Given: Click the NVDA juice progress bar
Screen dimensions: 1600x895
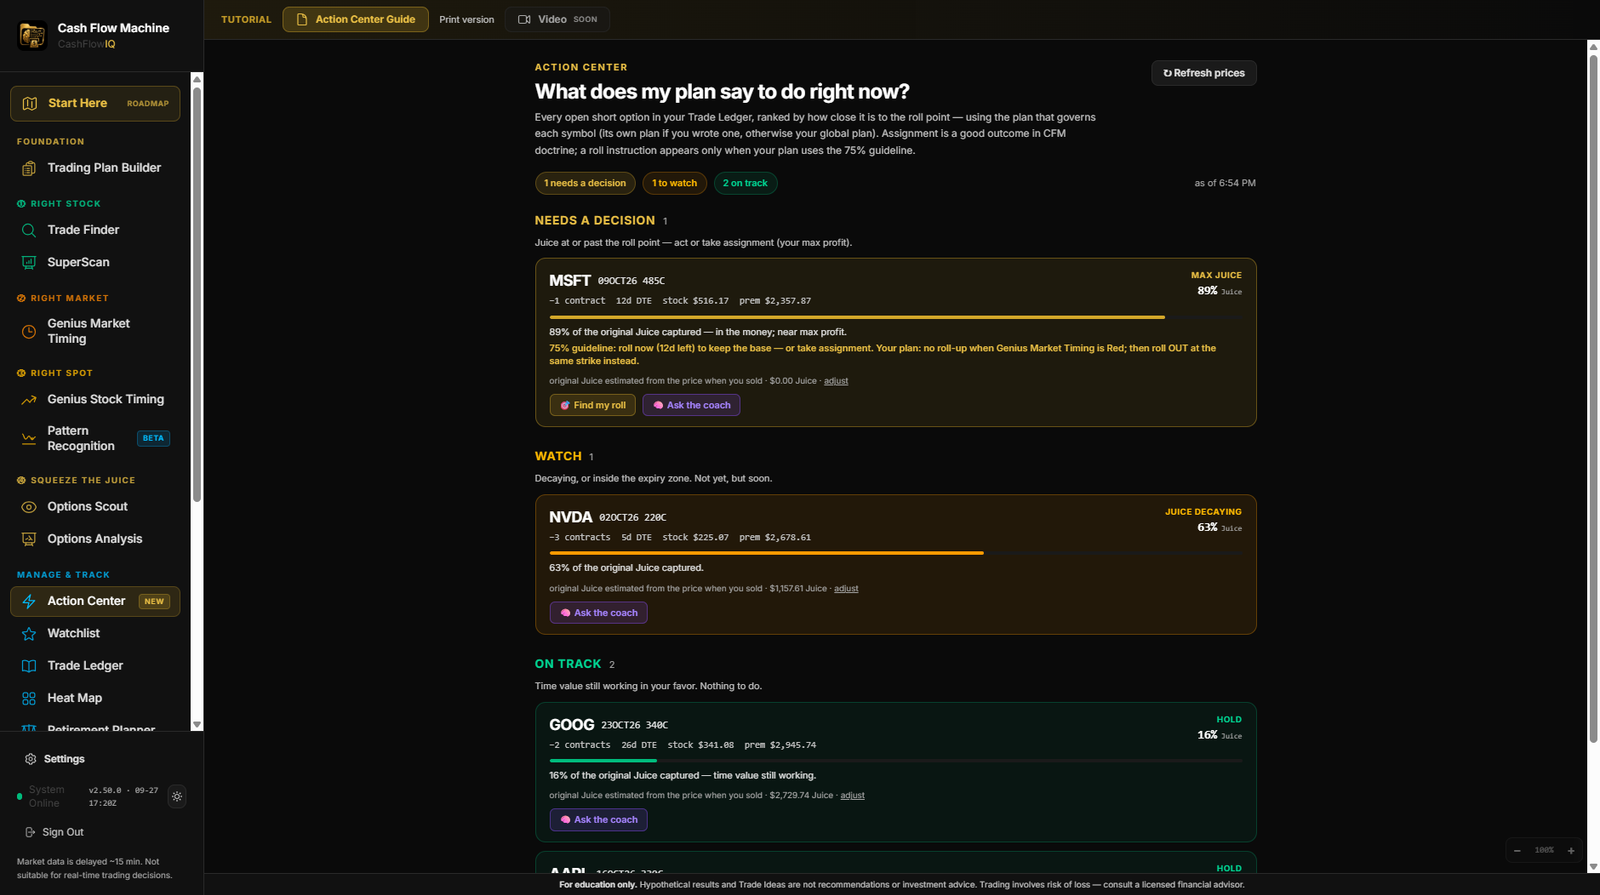Looking at the screenshot, I should (896, 553).
